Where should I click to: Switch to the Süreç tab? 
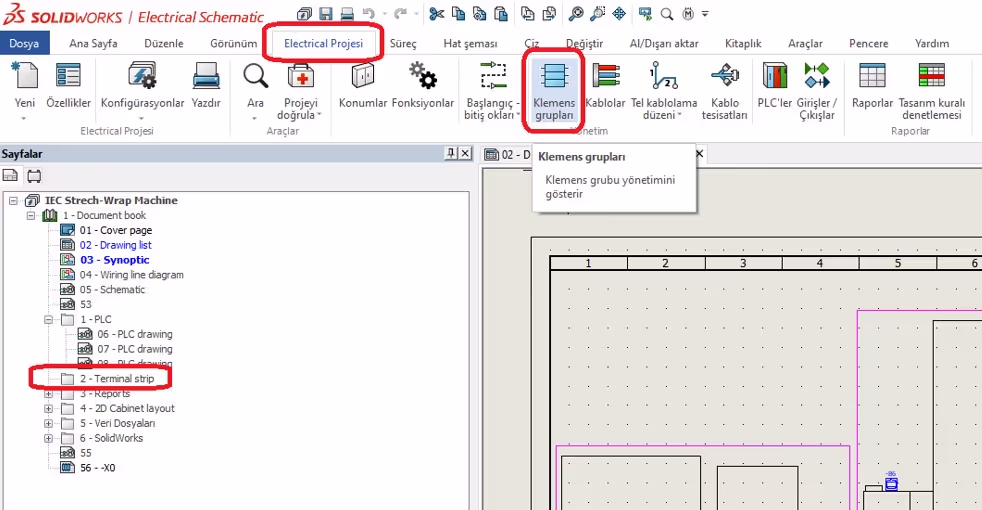coord(403,43)
